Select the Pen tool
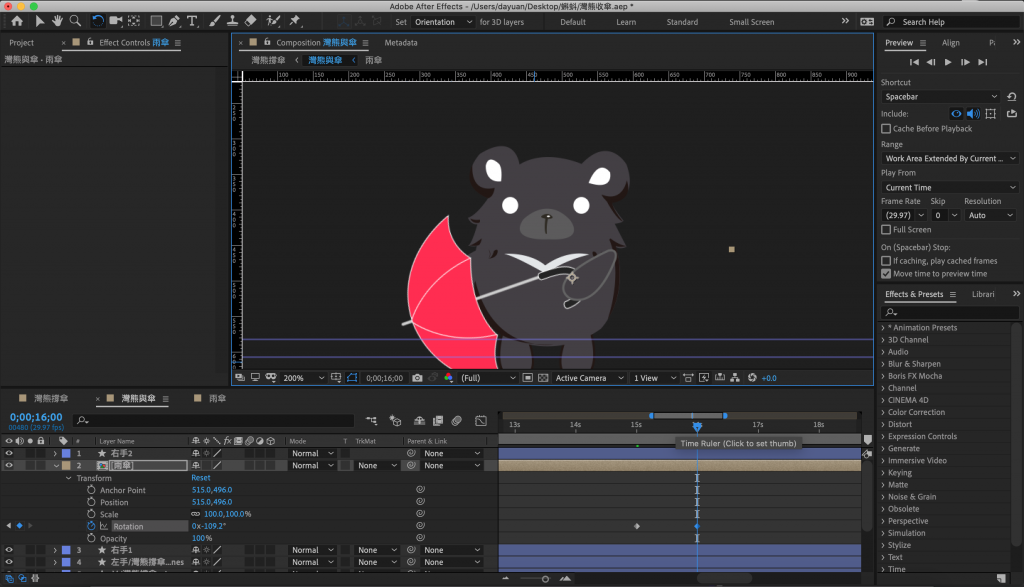 [174, 22]
